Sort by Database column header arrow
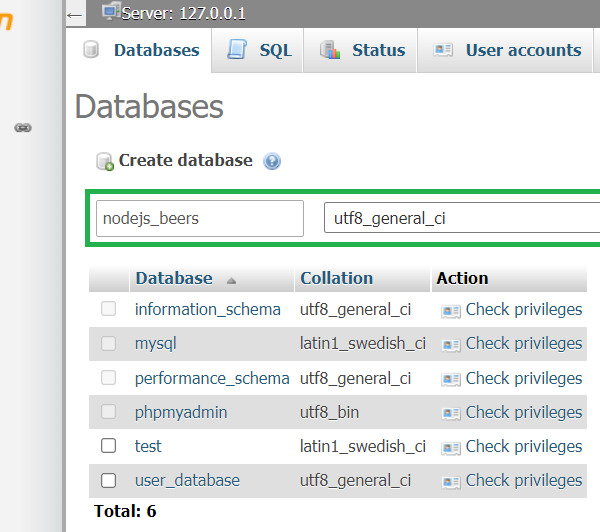This screenshot has width=600, height=532. 232,280
